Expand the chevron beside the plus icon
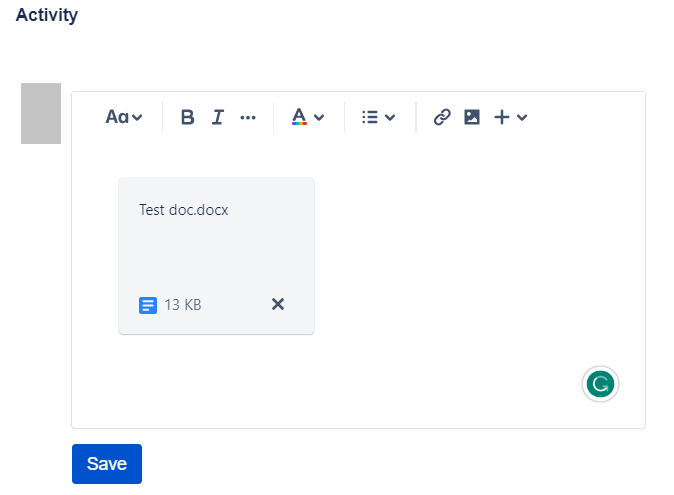This screenshot has width=674, height=495. 522,117
